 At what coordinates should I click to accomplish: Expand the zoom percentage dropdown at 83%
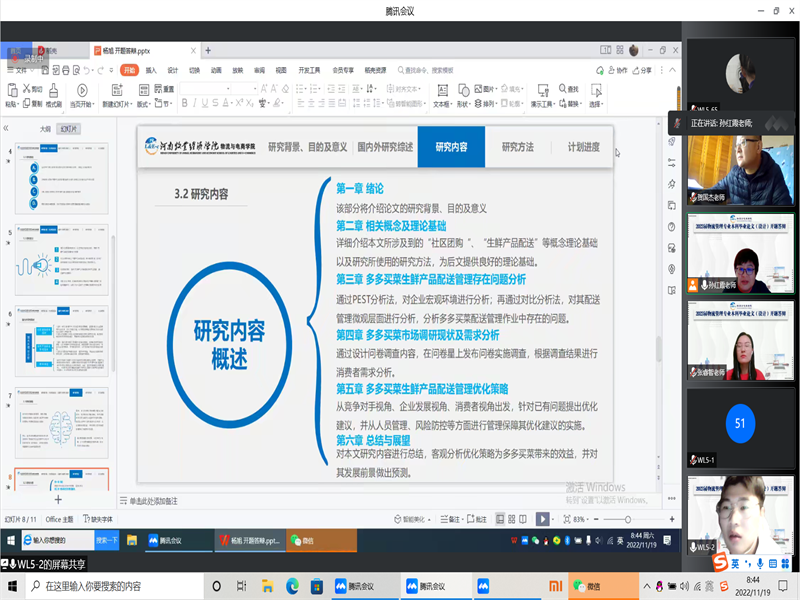[x=583, y=519]
